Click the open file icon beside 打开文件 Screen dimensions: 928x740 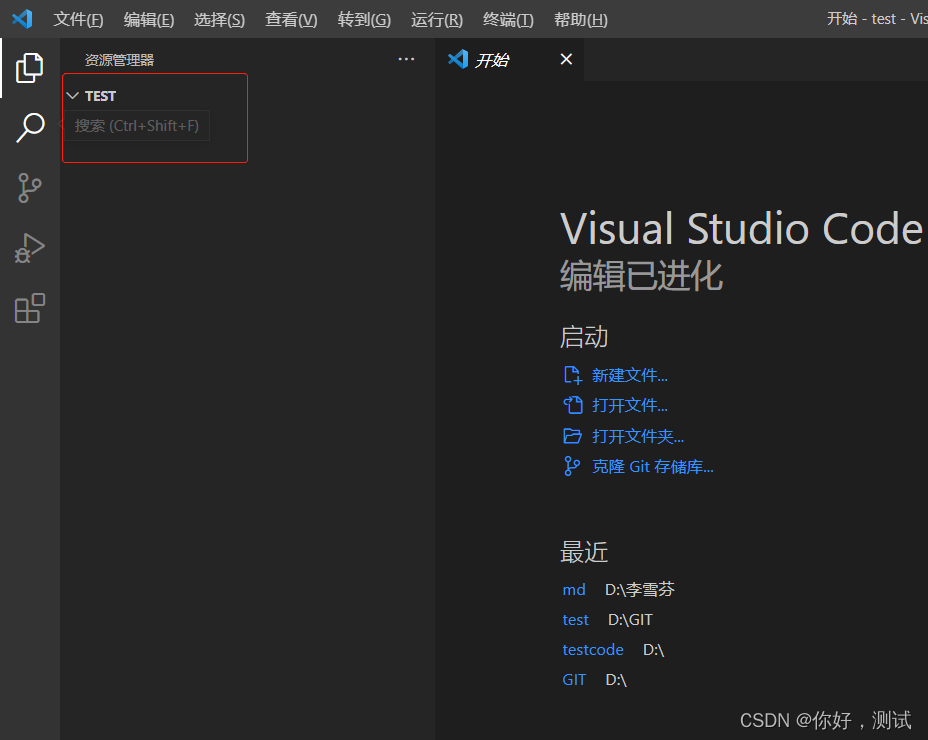click(572, 406)
